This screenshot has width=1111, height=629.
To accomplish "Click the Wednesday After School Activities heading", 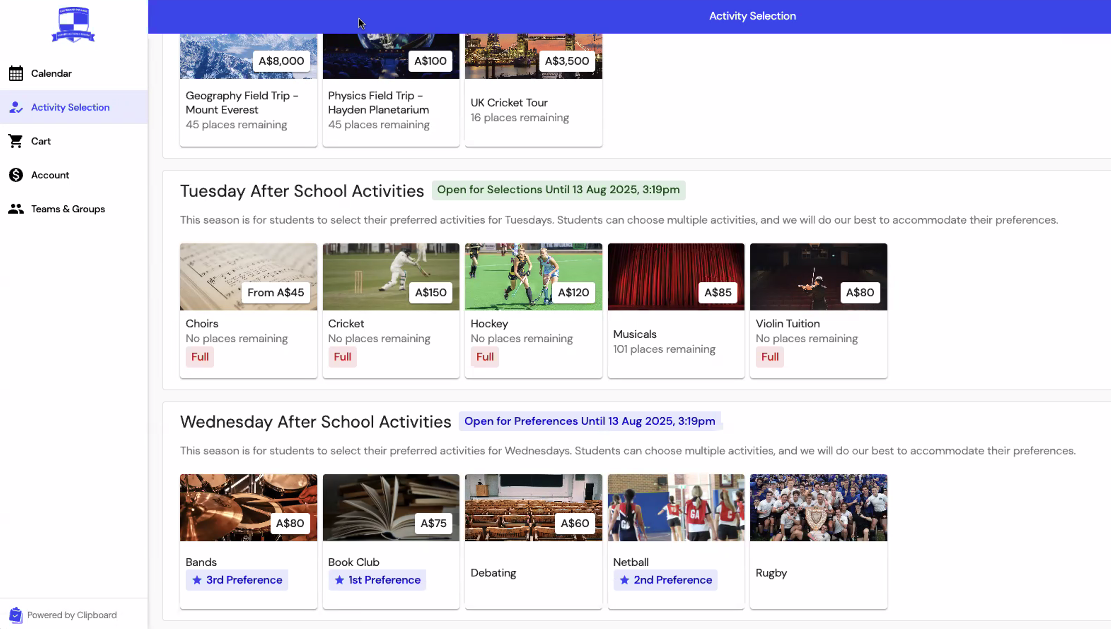I will pos(315,422).
